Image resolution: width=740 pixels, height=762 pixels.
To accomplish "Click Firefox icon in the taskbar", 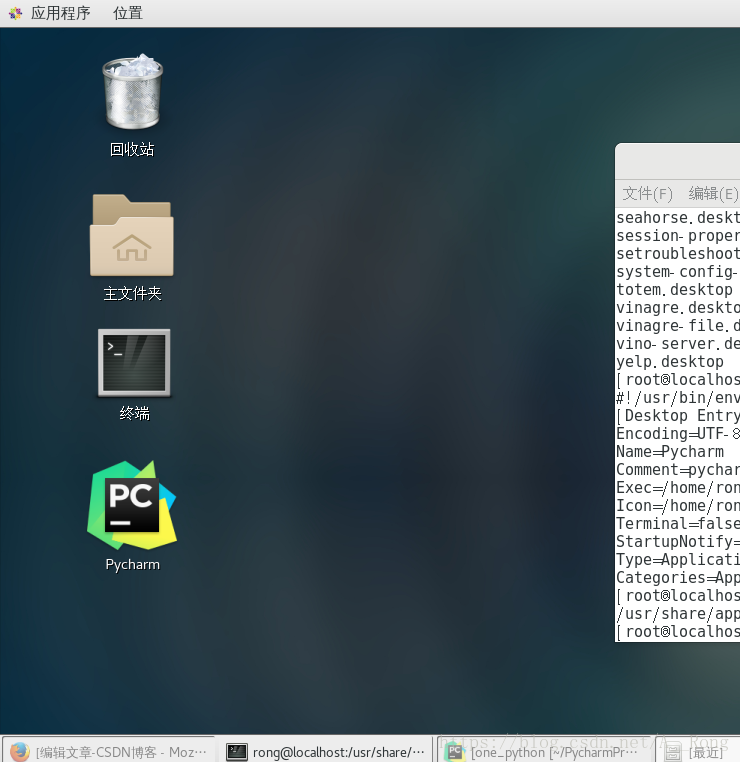I will tap(19, 752).
